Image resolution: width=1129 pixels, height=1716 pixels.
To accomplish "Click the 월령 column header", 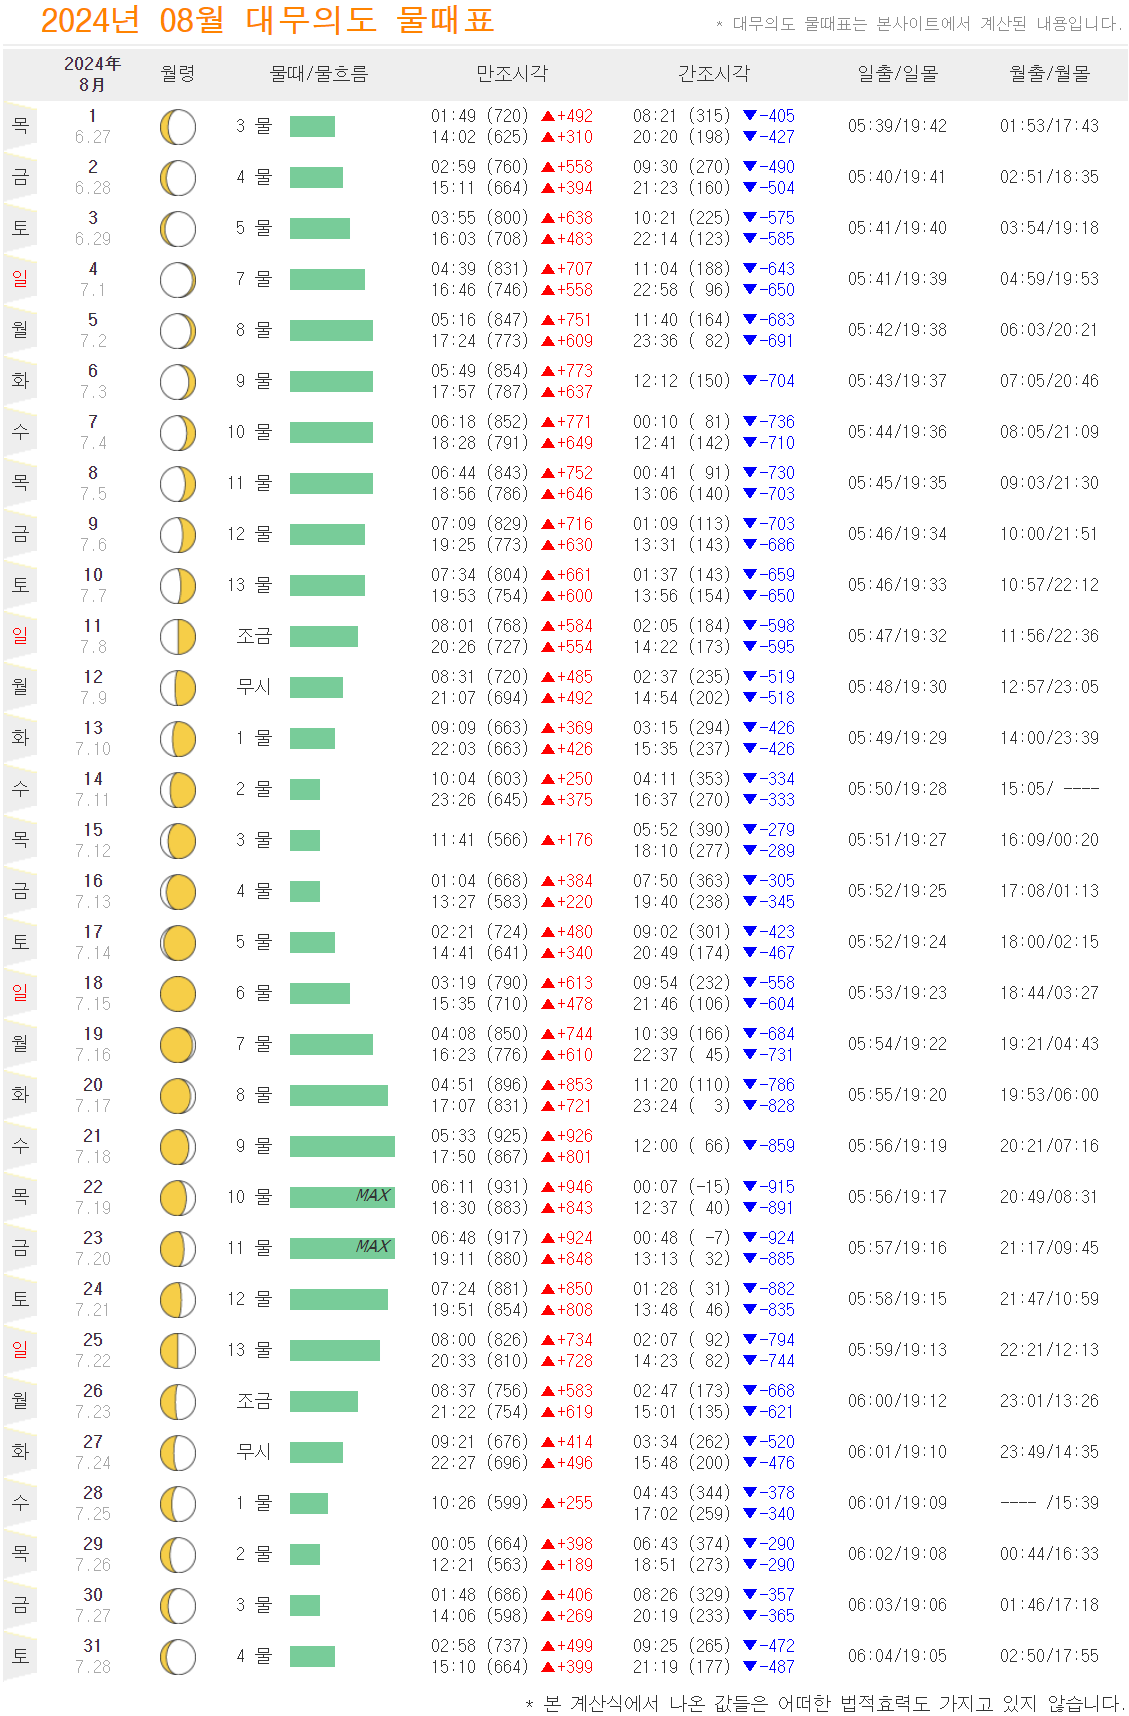I will (178, 73).
